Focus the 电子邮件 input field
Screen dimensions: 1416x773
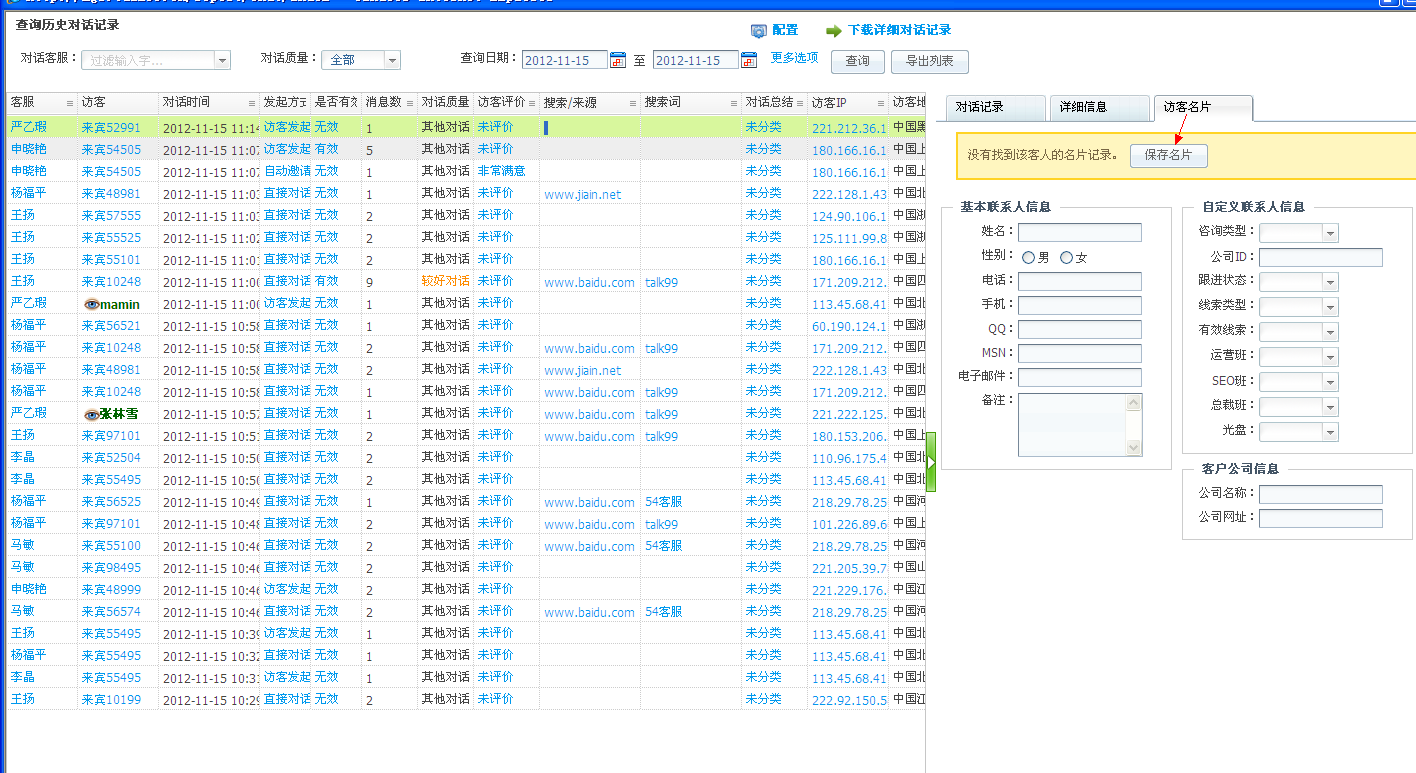[1080, 378]
